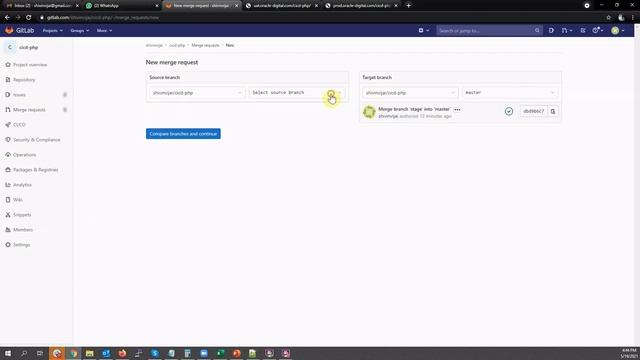Open Snippets in the sidebar
The image size is (640, 360).
pyautogui.click(x=18, y=215)
